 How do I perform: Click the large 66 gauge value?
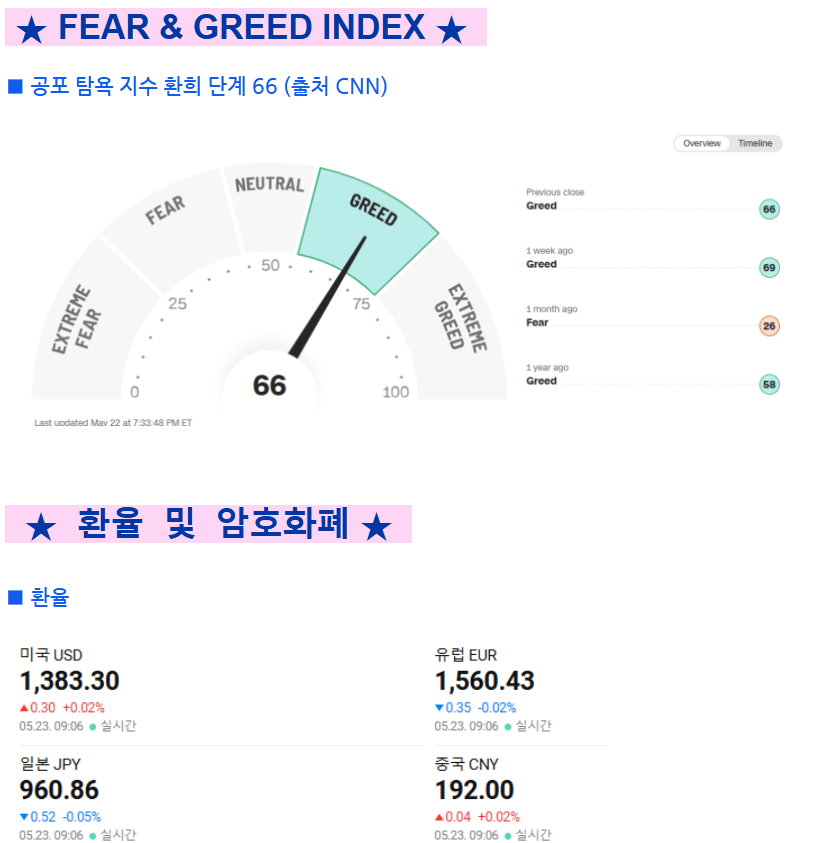point(269,385)
